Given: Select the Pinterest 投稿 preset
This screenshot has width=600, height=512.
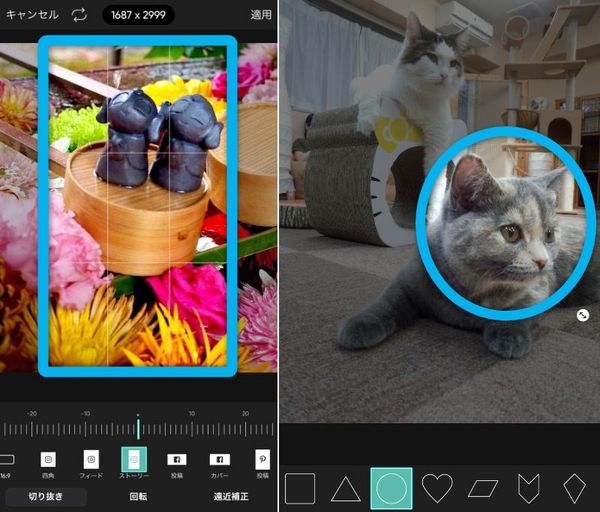Looking at the screenshot, I should pyautogui.click(x=262, y=464).
